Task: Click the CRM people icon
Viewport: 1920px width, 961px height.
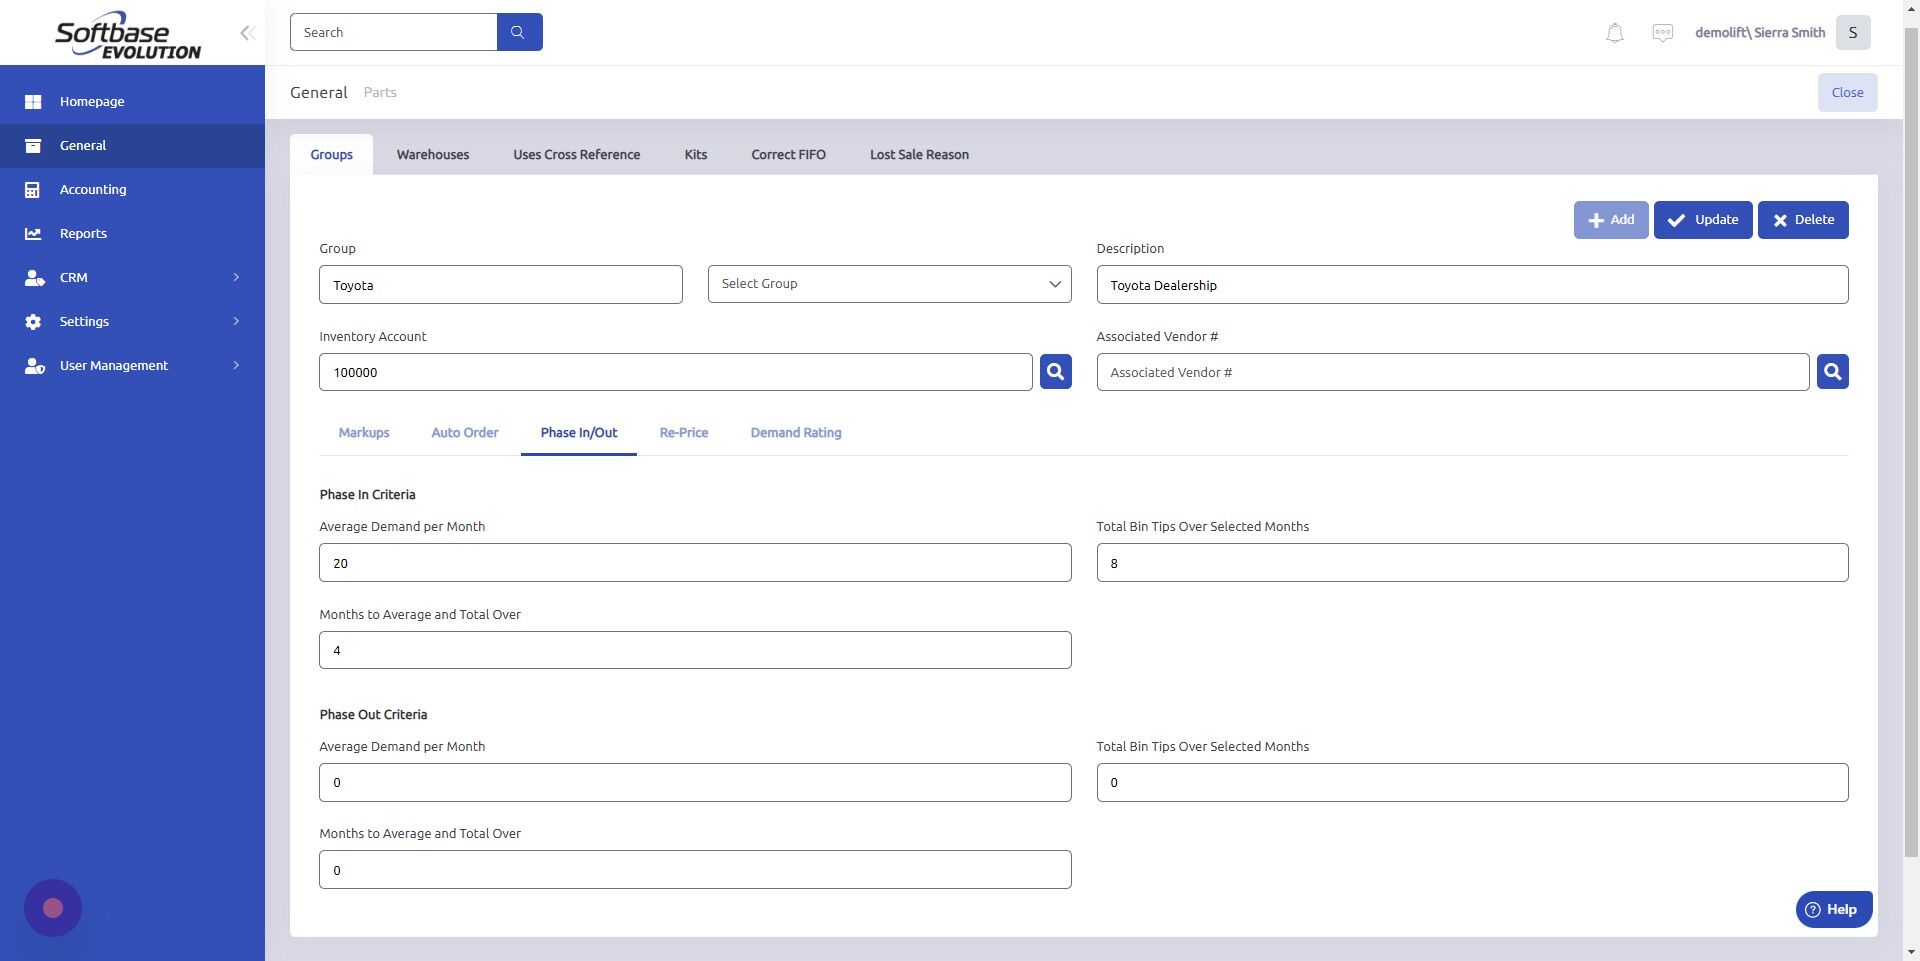Action: click(x=34, y=277)
